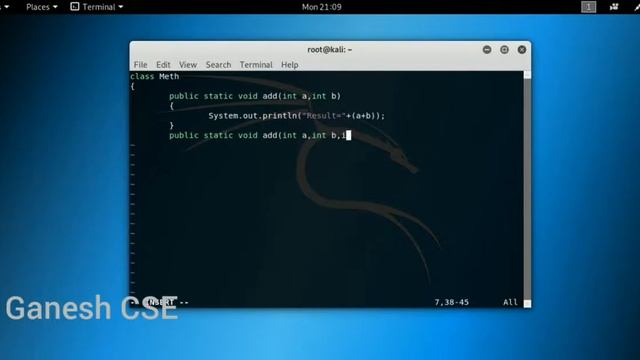
Task: Open the Terminal app menu in top panel
Action: (x=97, y=7)
